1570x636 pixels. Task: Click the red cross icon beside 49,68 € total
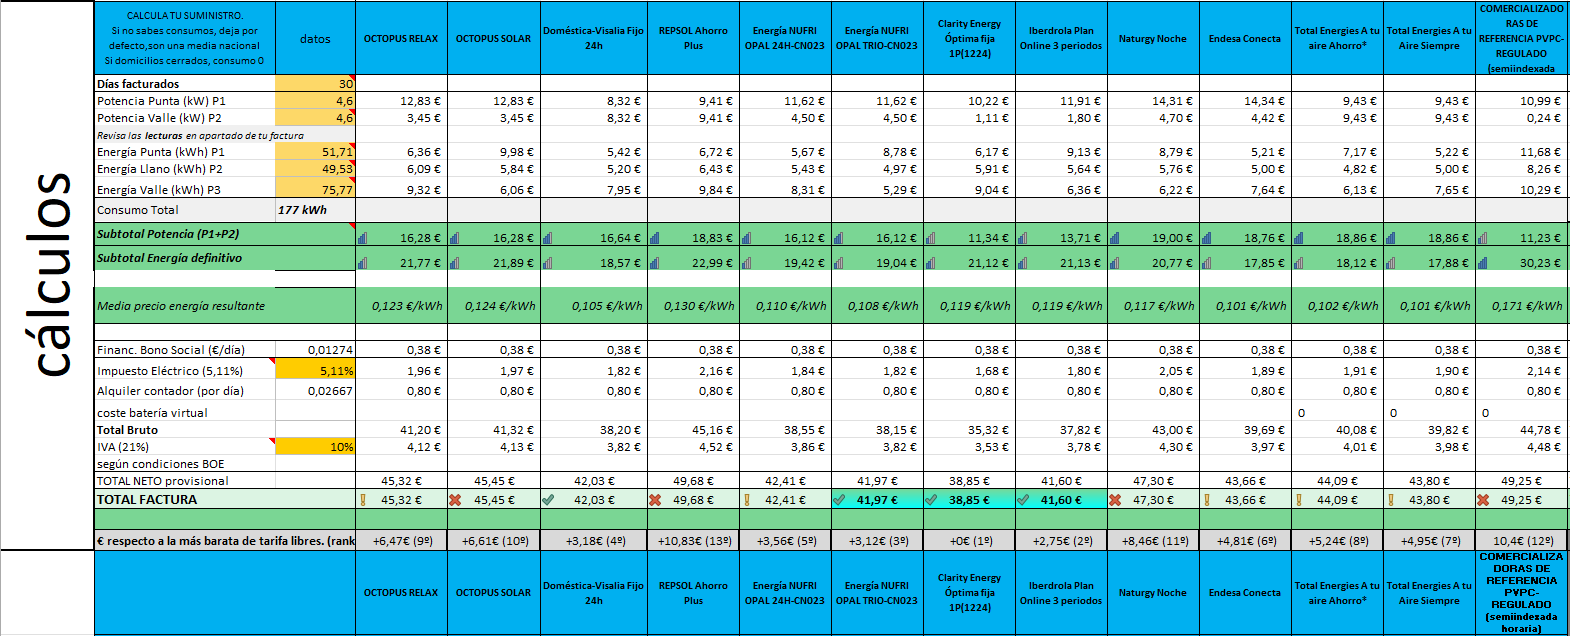click(x=655, y=500)
